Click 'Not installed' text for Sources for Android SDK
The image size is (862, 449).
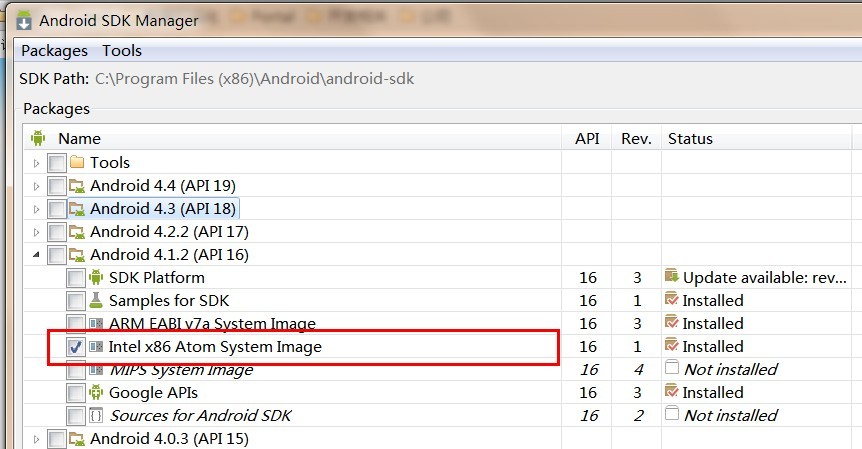pyautogui.click(x=731, y=416)
